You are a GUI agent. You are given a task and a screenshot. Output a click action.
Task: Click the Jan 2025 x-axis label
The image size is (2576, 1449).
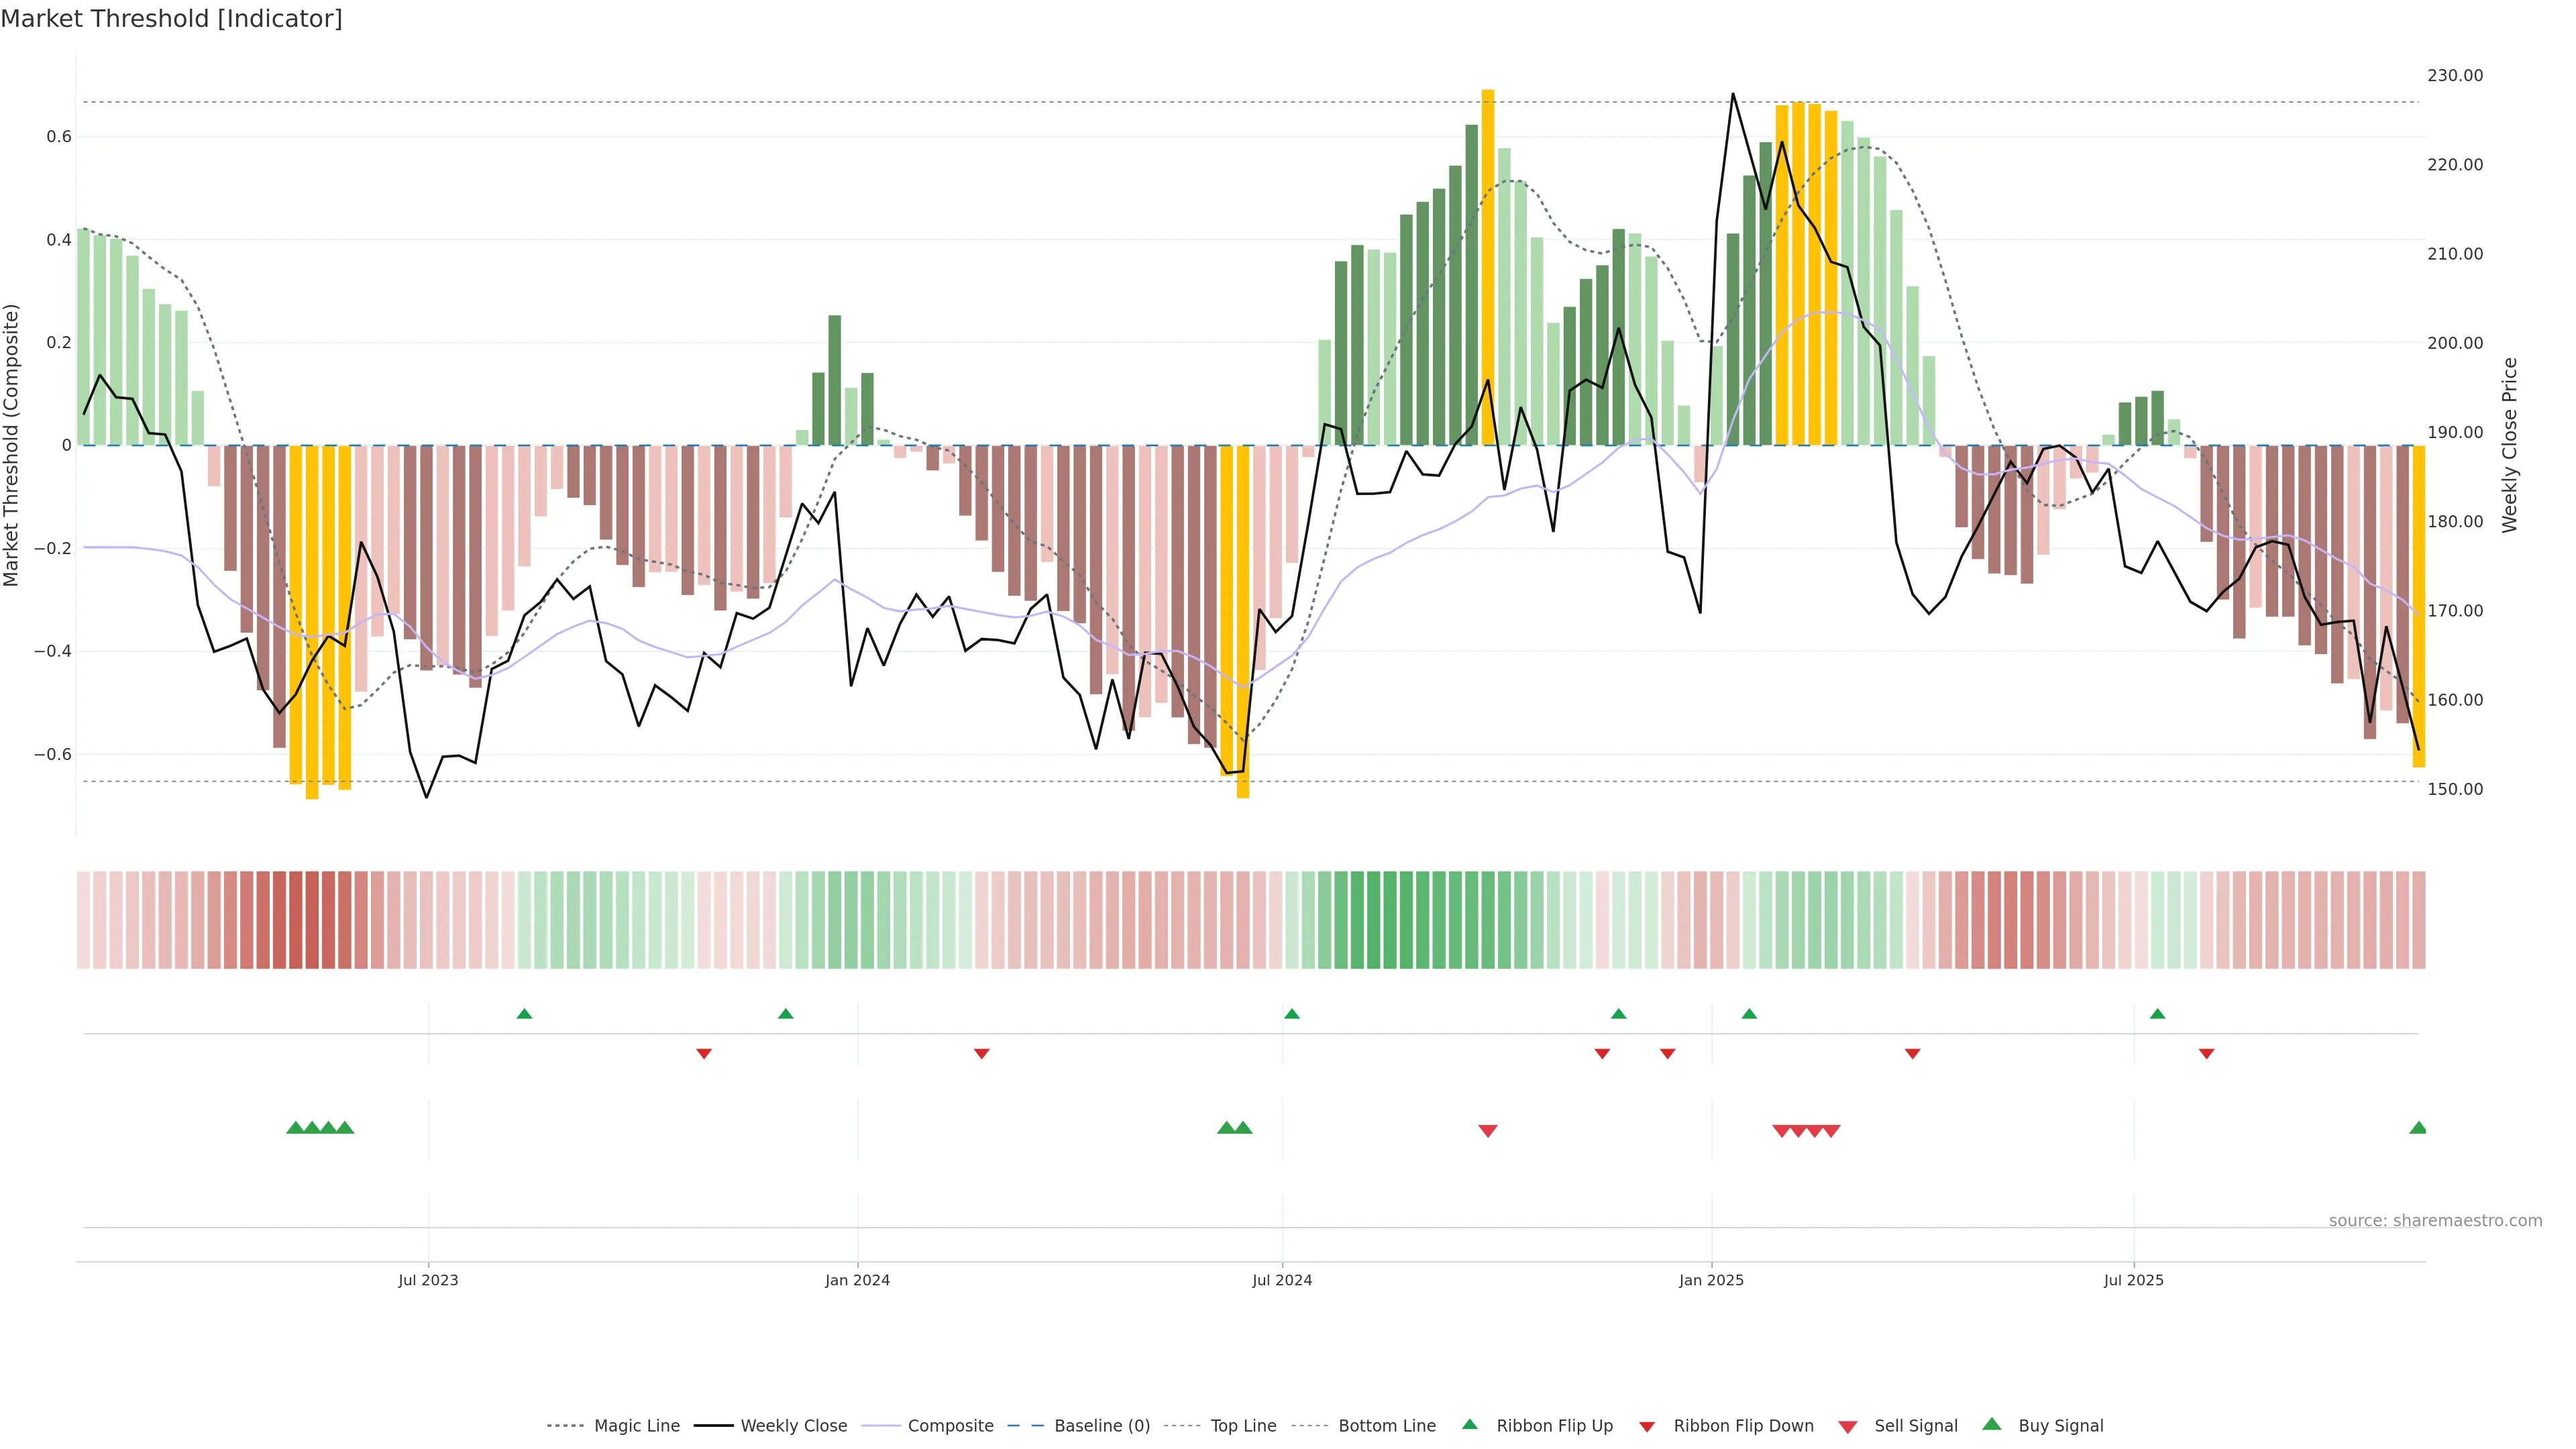(x=1711, y=1280)
